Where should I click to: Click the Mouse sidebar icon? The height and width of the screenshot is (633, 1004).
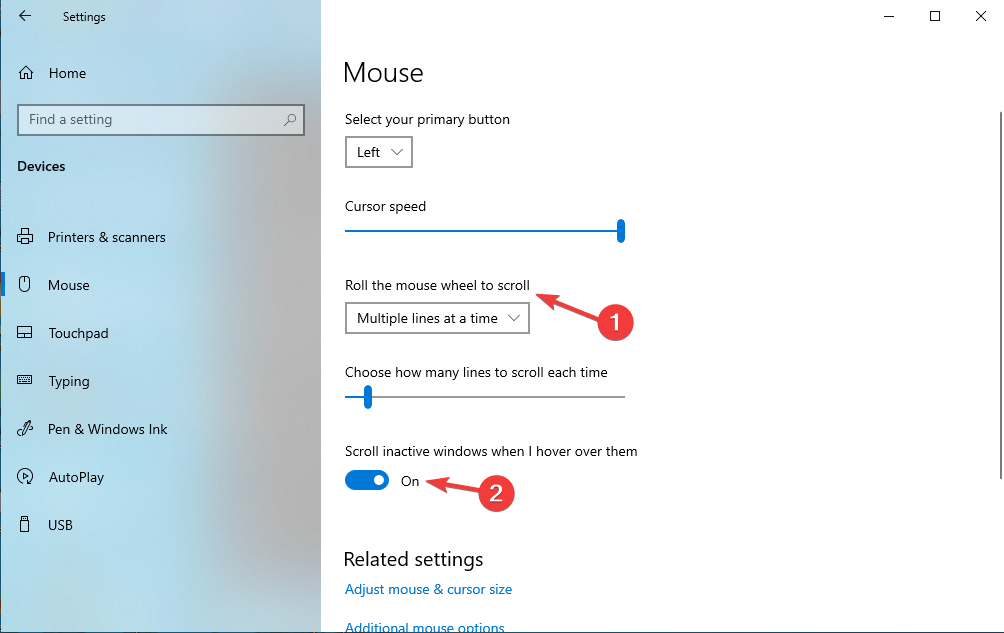point(24,284)
